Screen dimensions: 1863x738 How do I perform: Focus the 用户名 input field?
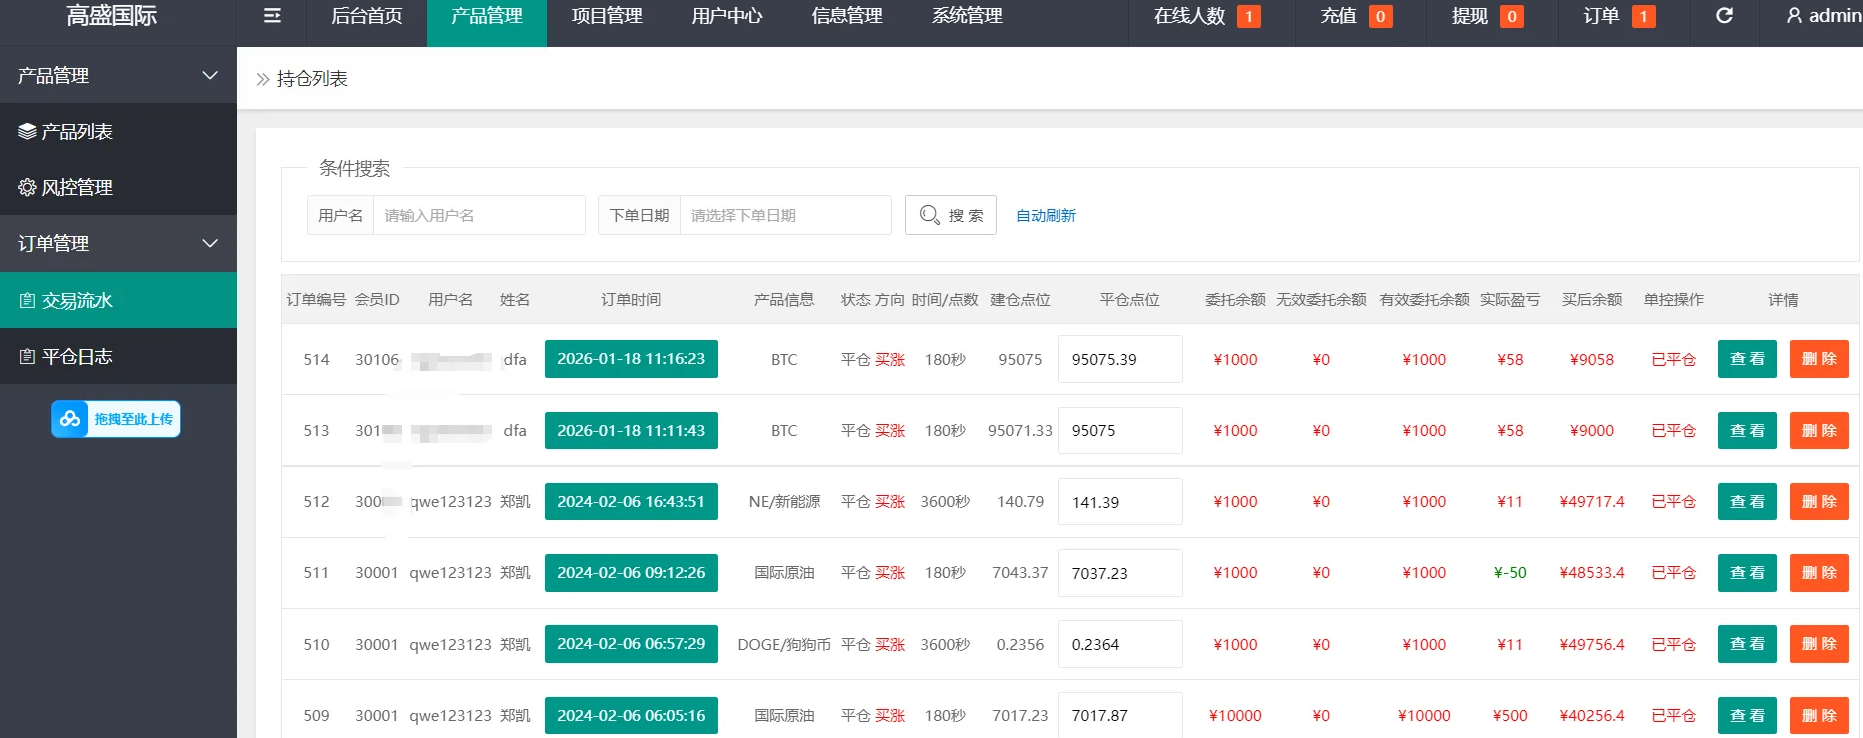479,215
